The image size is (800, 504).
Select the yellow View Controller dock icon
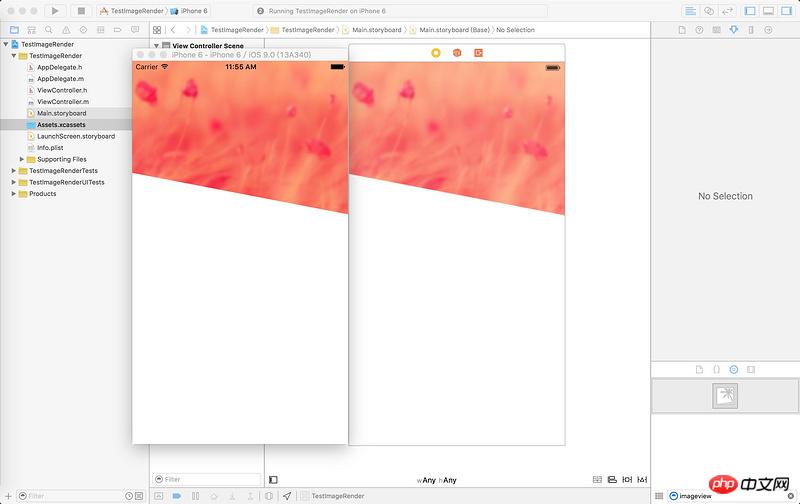tap(436, 53)
